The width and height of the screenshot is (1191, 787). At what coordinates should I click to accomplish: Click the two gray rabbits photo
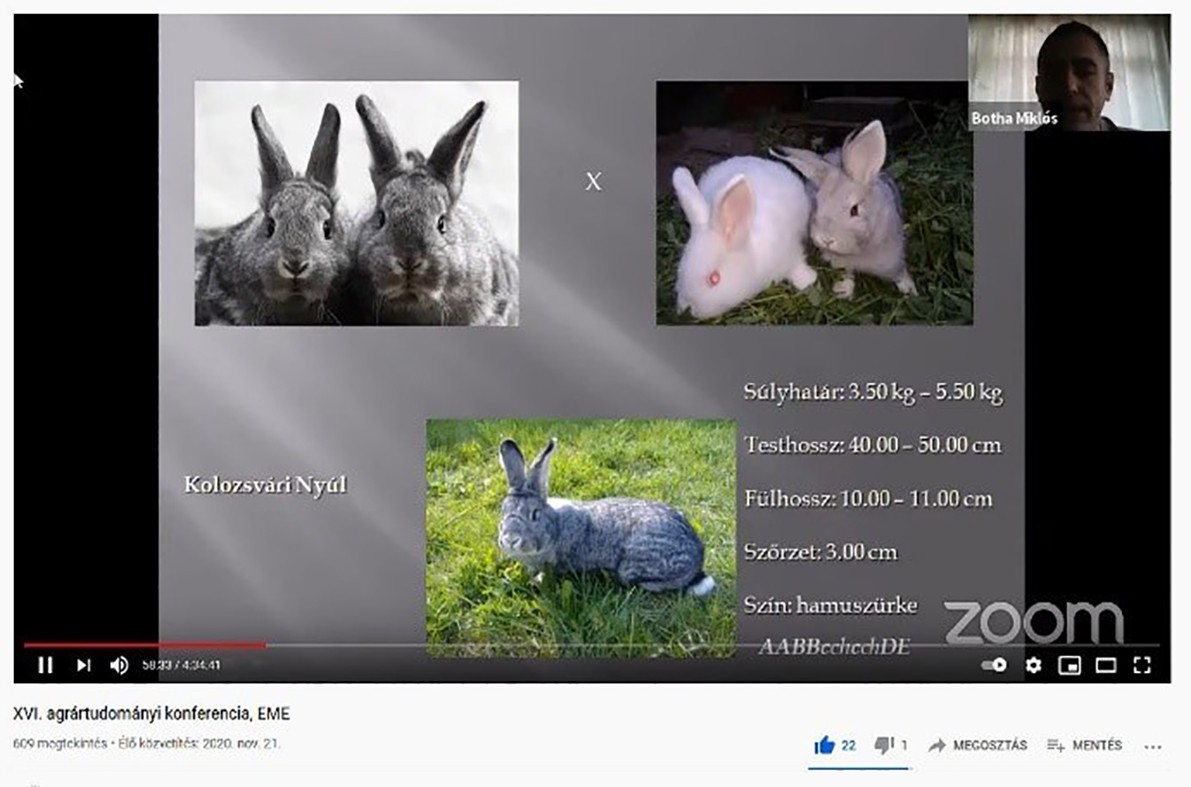click(356, 203)
